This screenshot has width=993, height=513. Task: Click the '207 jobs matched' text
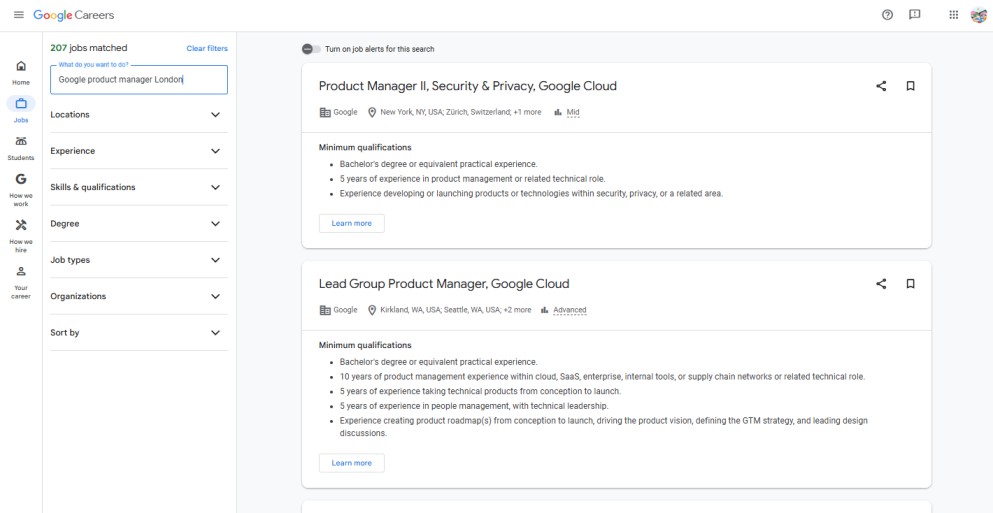(x=89, y=48)
